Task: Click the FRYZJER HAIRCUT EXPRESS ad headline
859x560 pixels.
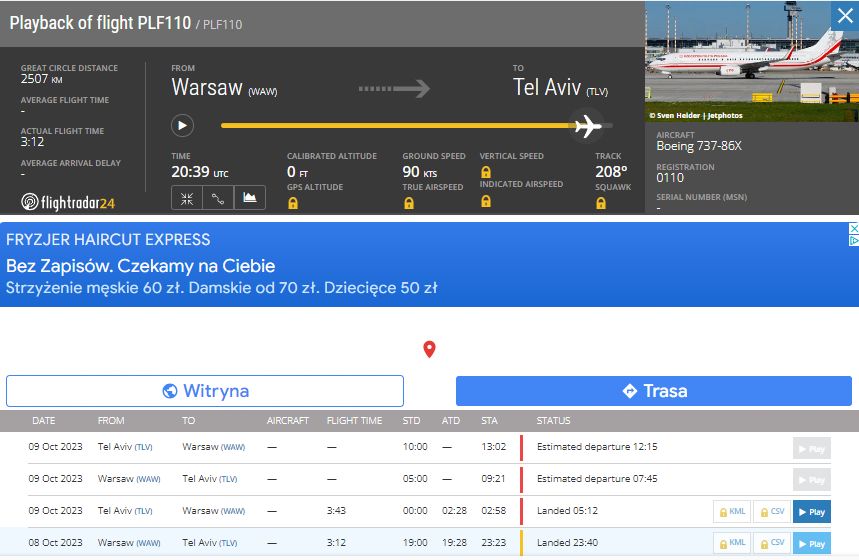Action: pyautogui.click(x=108, y=239)
